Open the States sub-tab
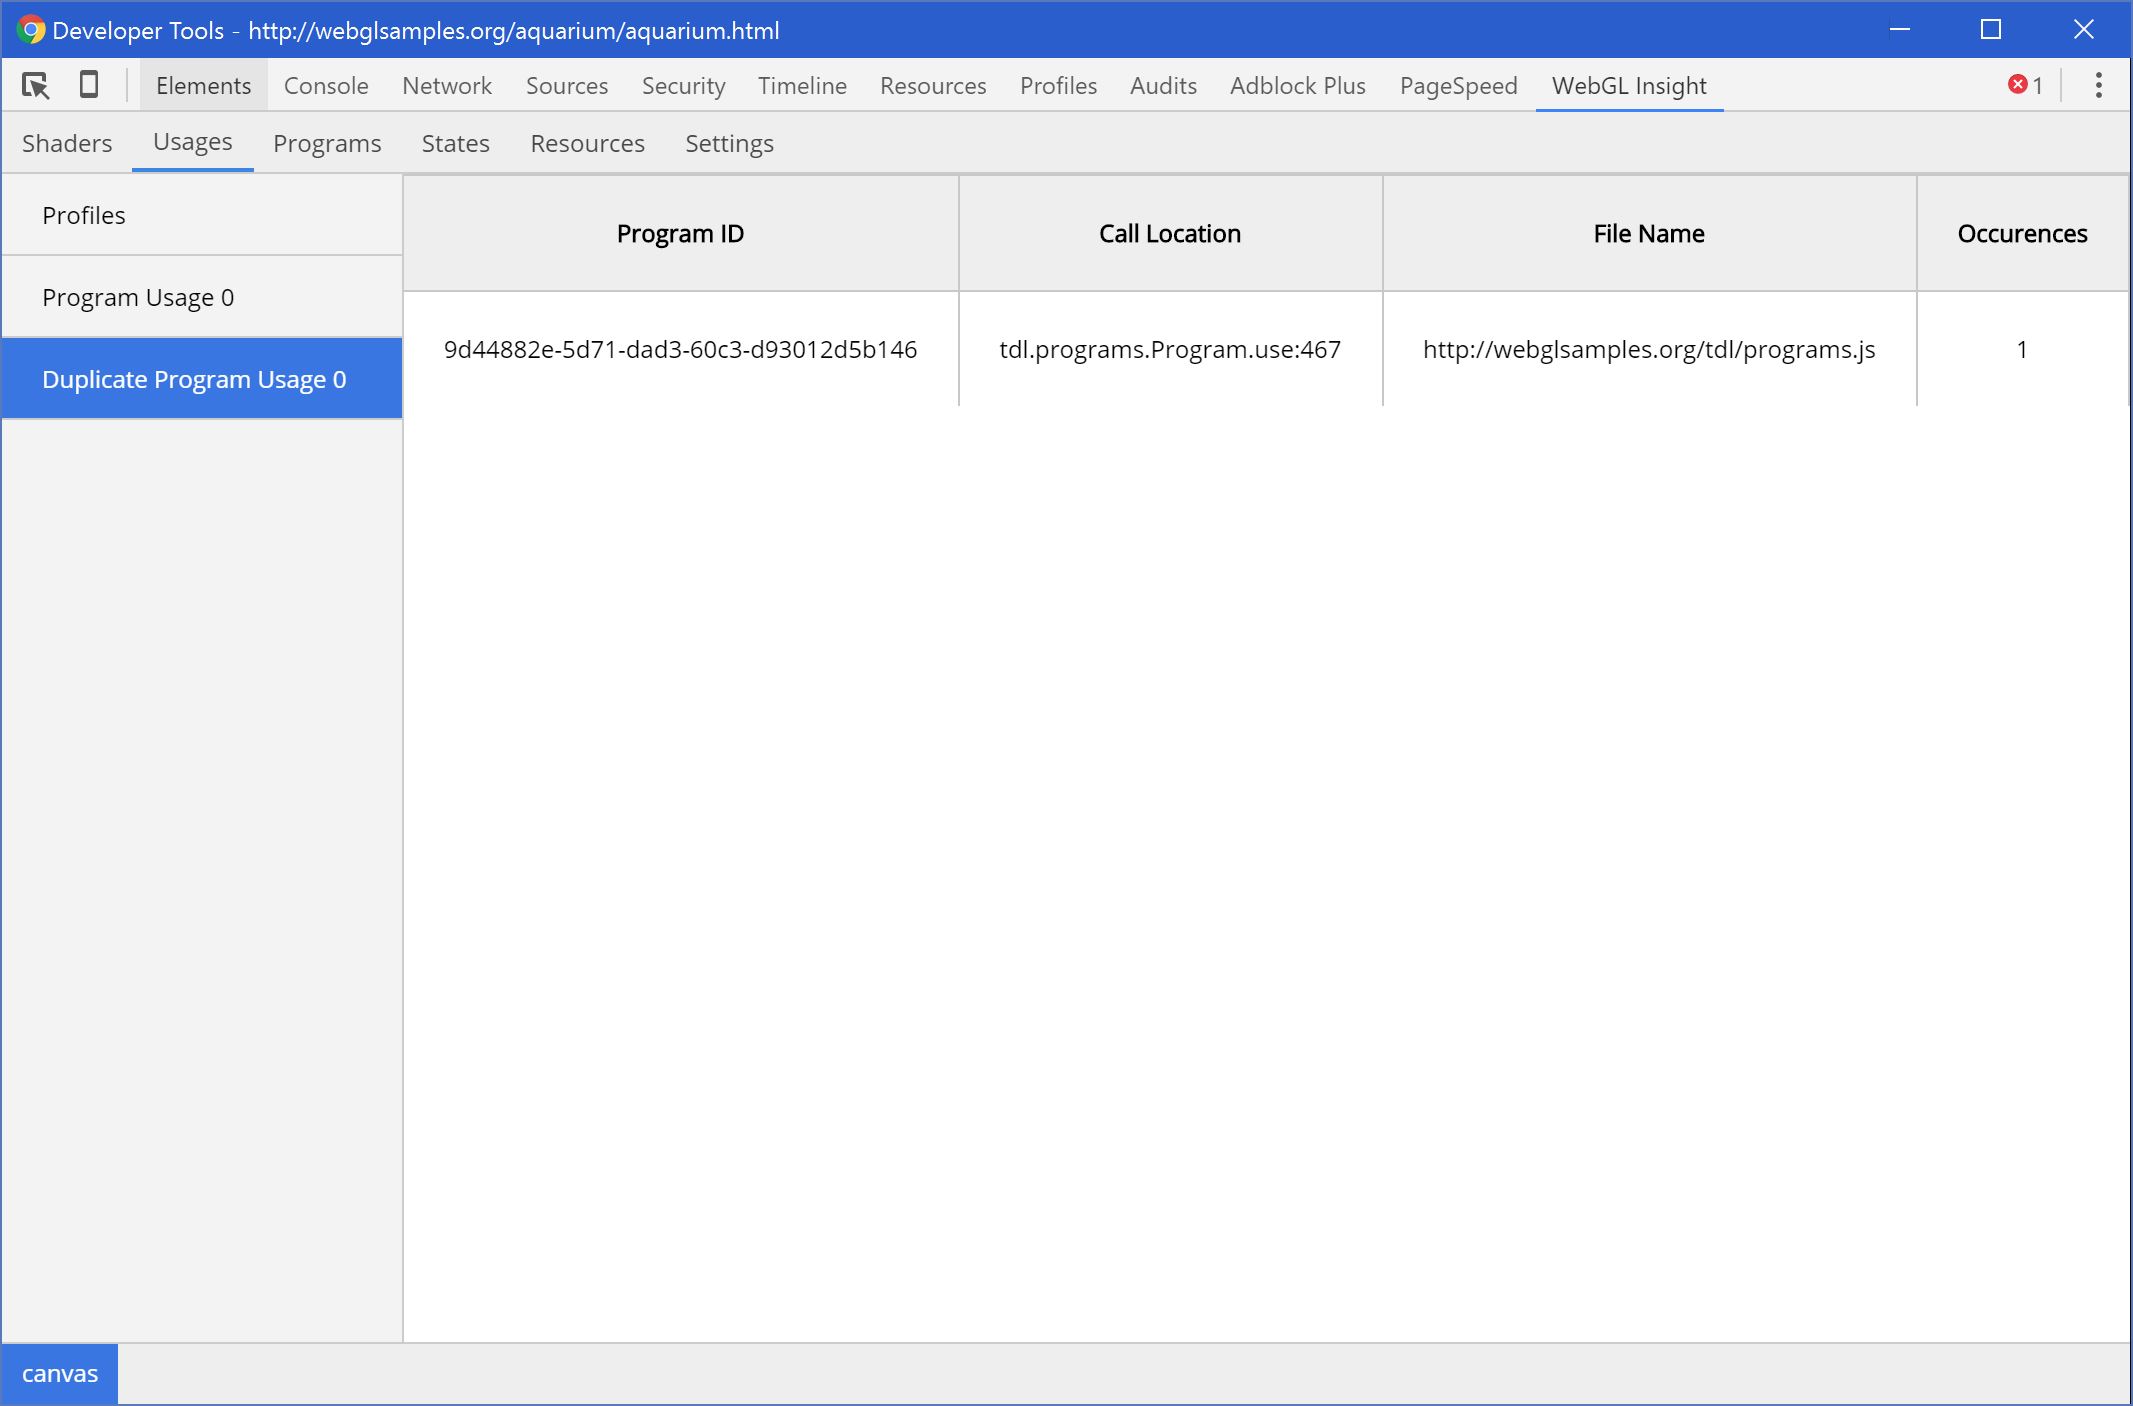The width and height of the screenshot is (2133, 1406). [x=455, y=143]
